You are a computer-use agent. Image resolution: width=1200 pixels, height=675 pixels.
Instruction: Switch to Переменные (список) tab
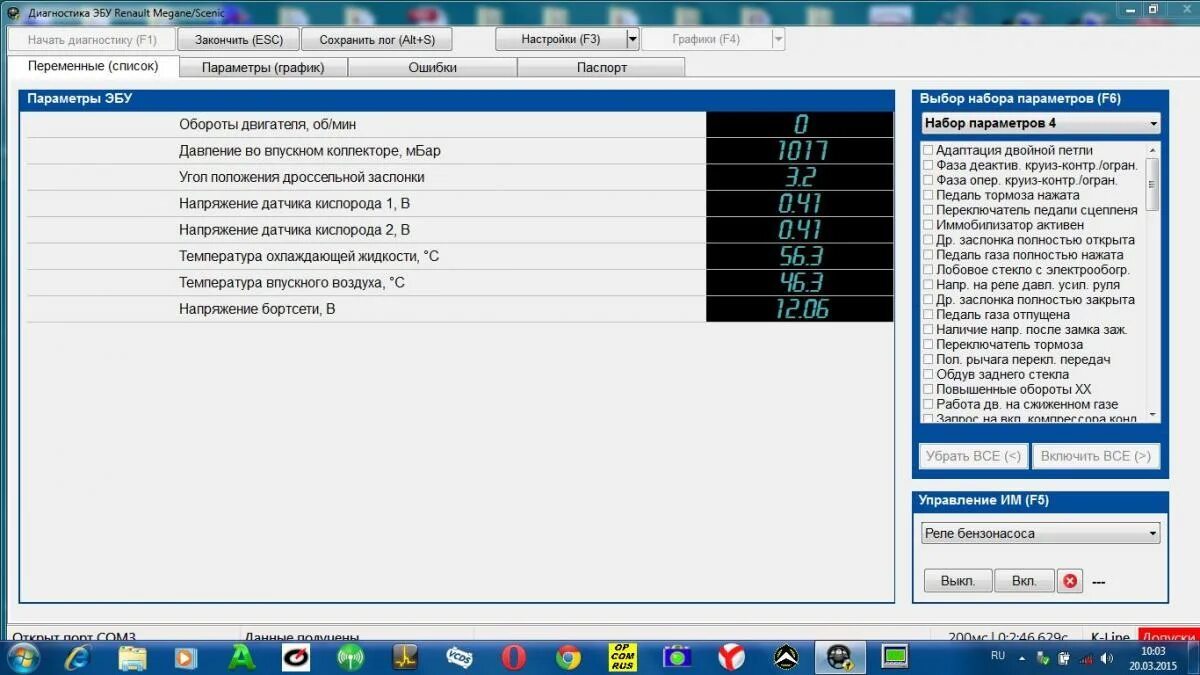[93, 66]
